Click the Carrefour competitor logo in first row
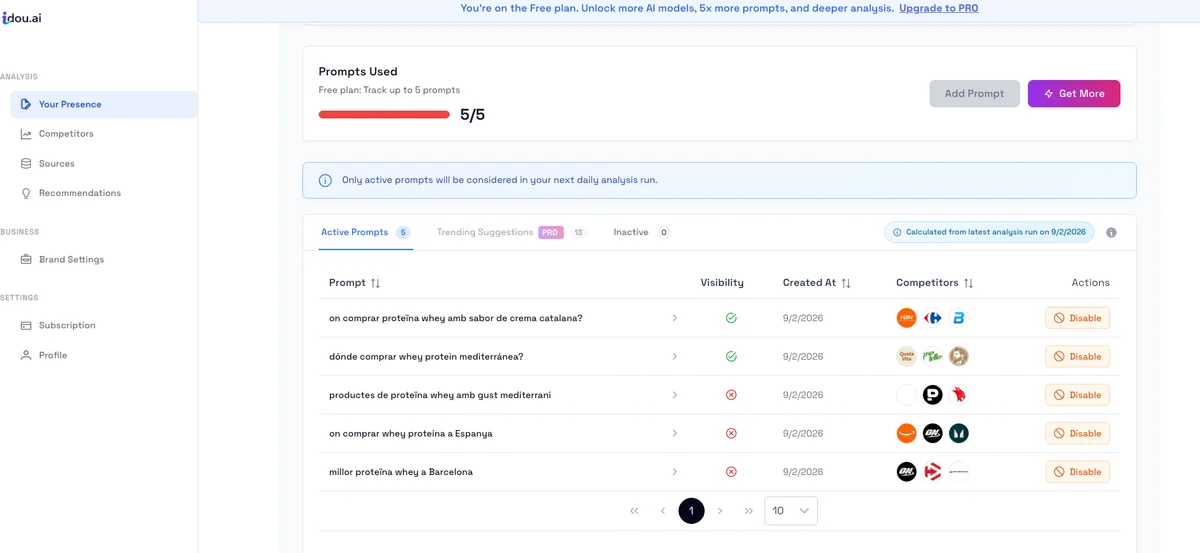 tap(933, 318)
